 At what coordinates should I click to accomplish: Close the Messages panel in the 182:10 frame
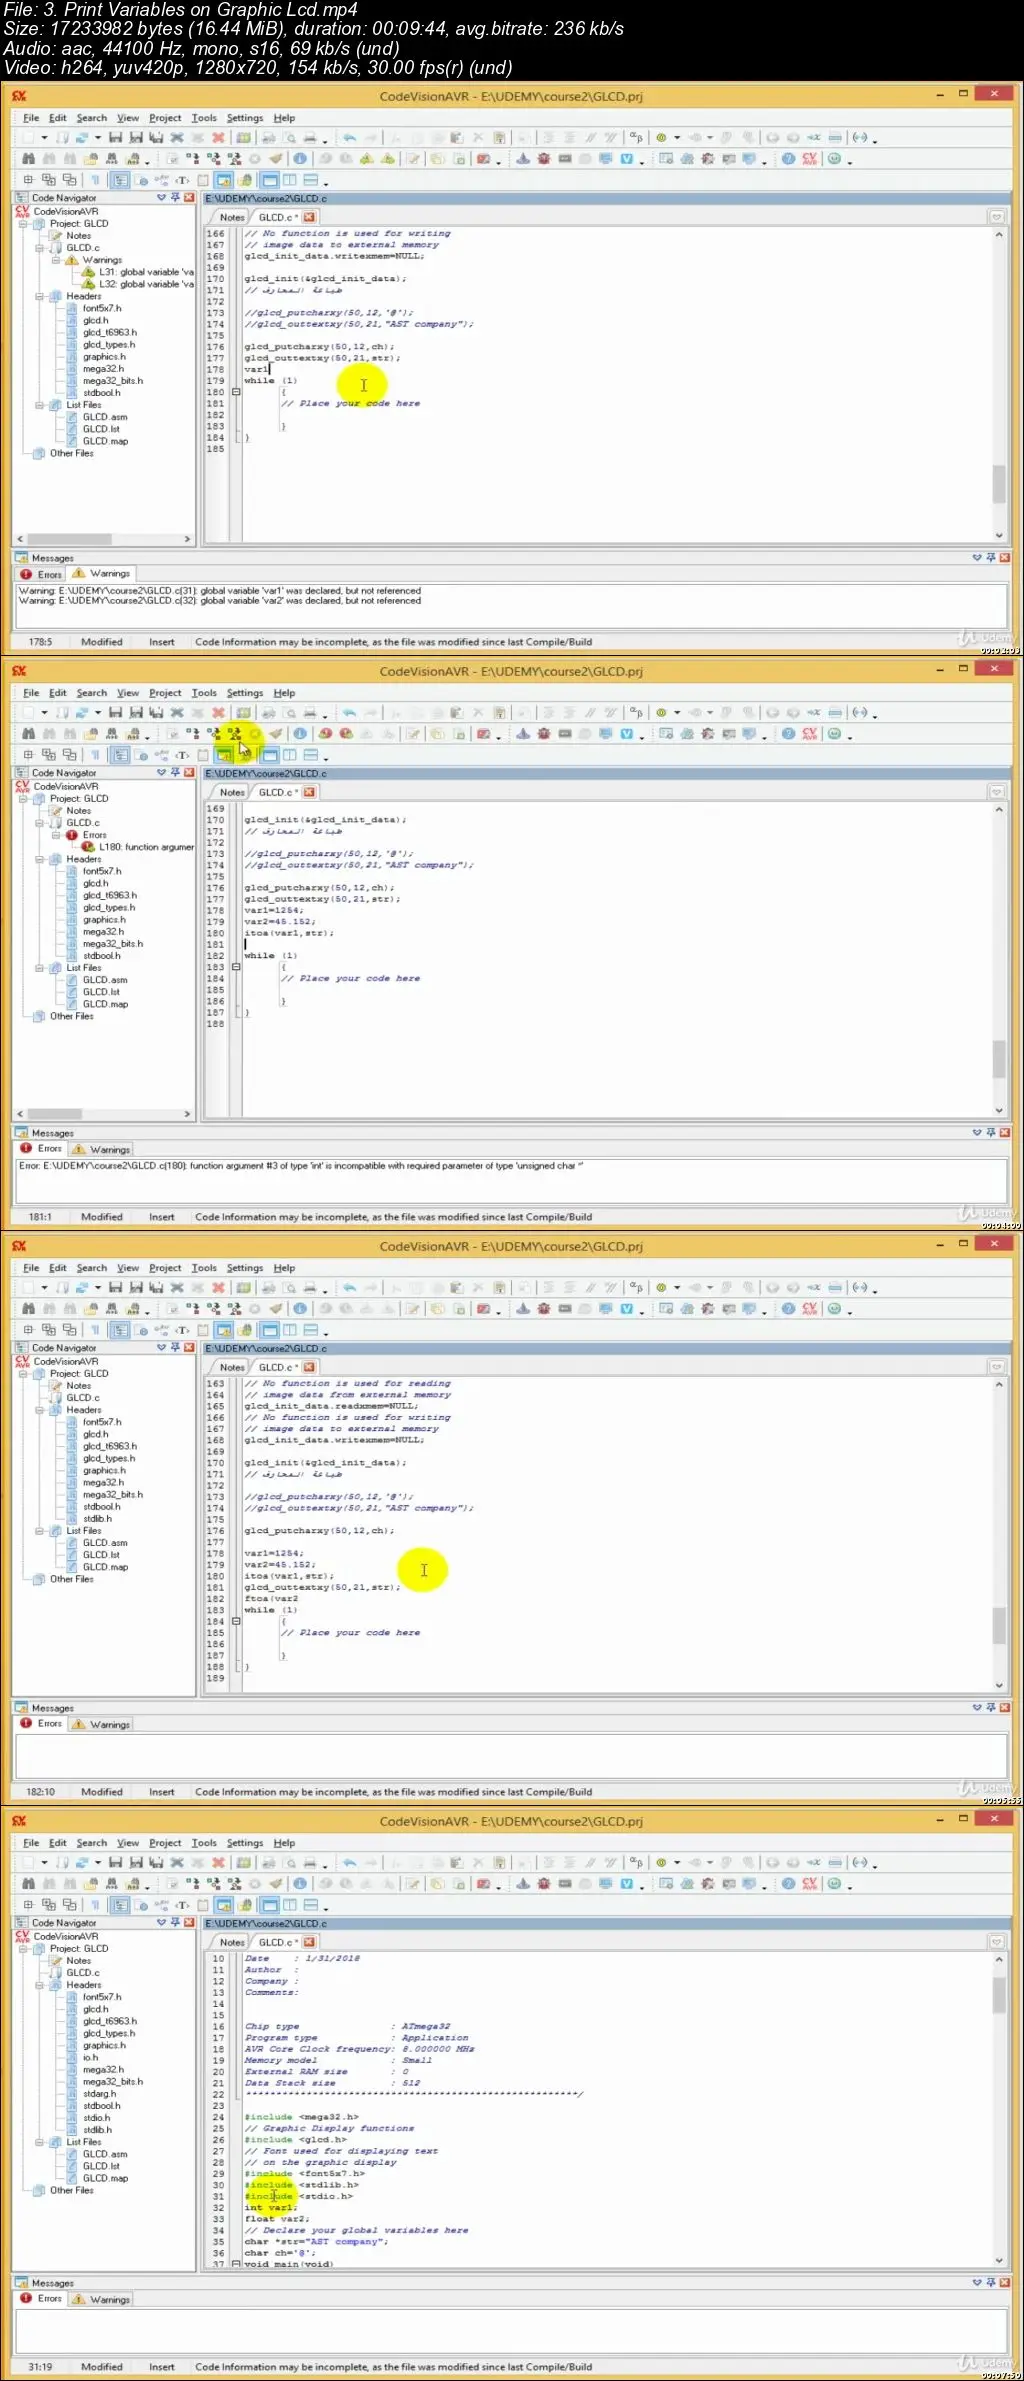click(1005, 1708)
